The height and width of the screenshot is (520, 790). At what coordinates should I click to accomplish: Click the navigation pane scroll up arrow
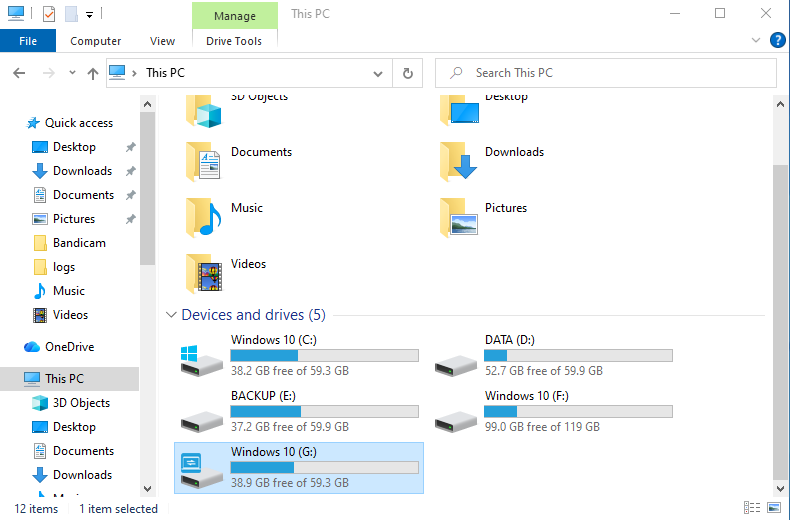[x=147, y=104]
